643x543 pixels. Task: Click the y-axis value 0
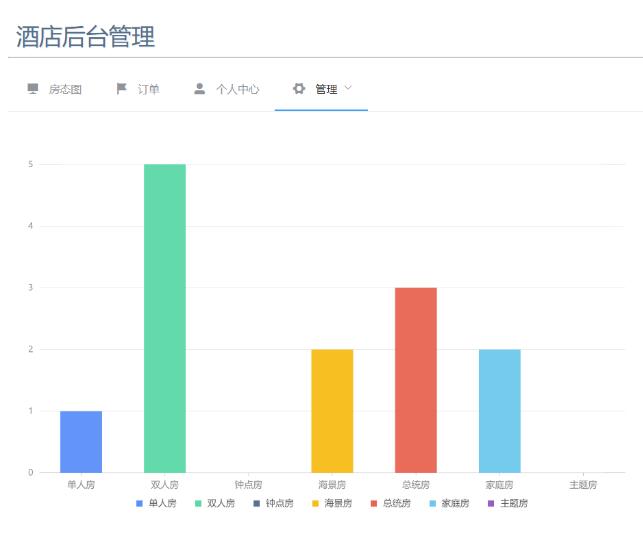[31, 472]
